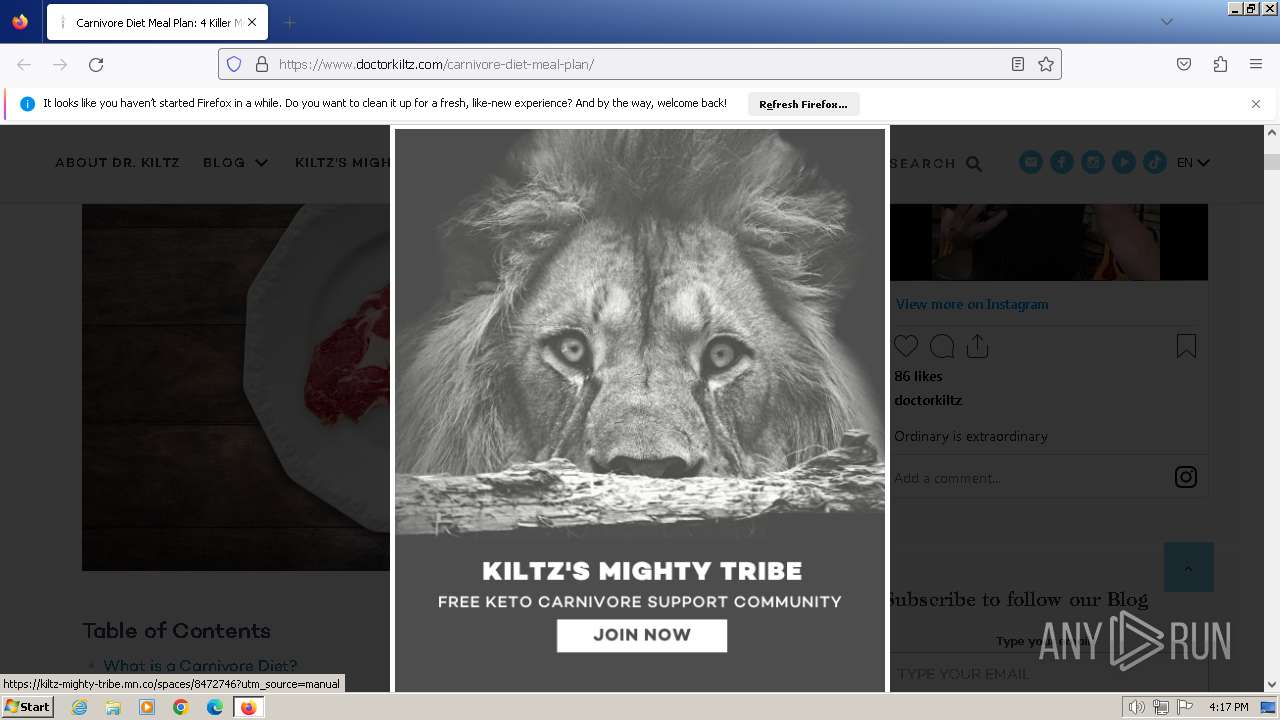The width and height of the screenshot is (1280, 720).
Task: Click the email icon in the site header
Action: (1031, 162)
